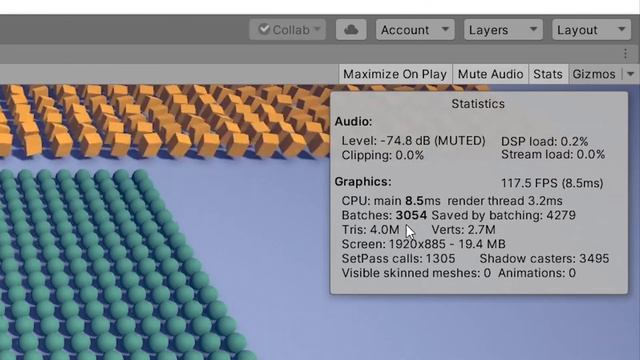Open the Layers dropdown
This screenshot has width=640, height=360.
click(503, 30)
